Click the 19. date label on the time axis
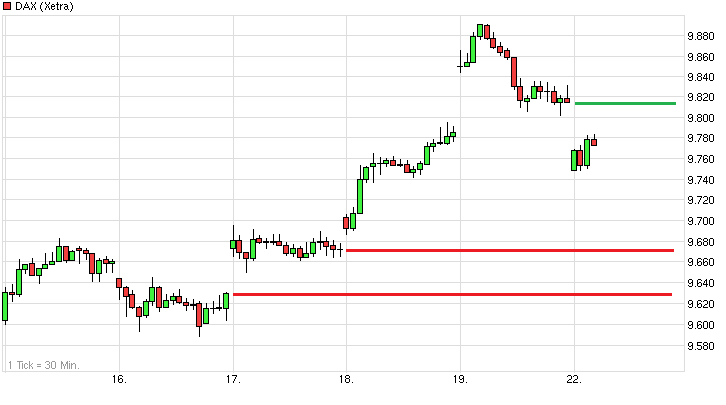The height and width of the screenshot is (405, 726). click(x=459, y=380)
